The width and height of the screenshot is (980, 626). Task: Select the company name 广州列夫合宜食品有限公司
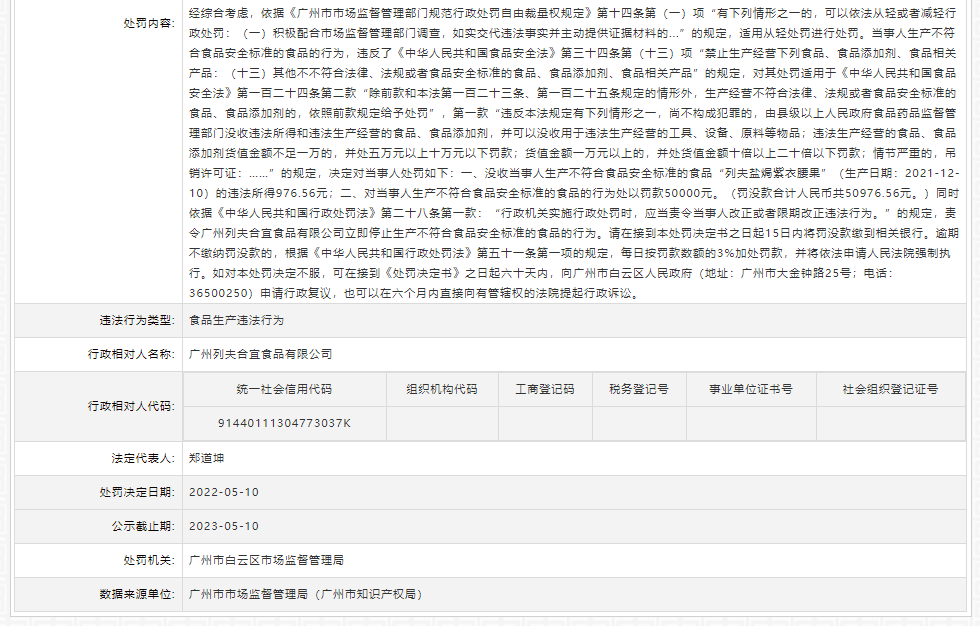[x=260, y=354]
